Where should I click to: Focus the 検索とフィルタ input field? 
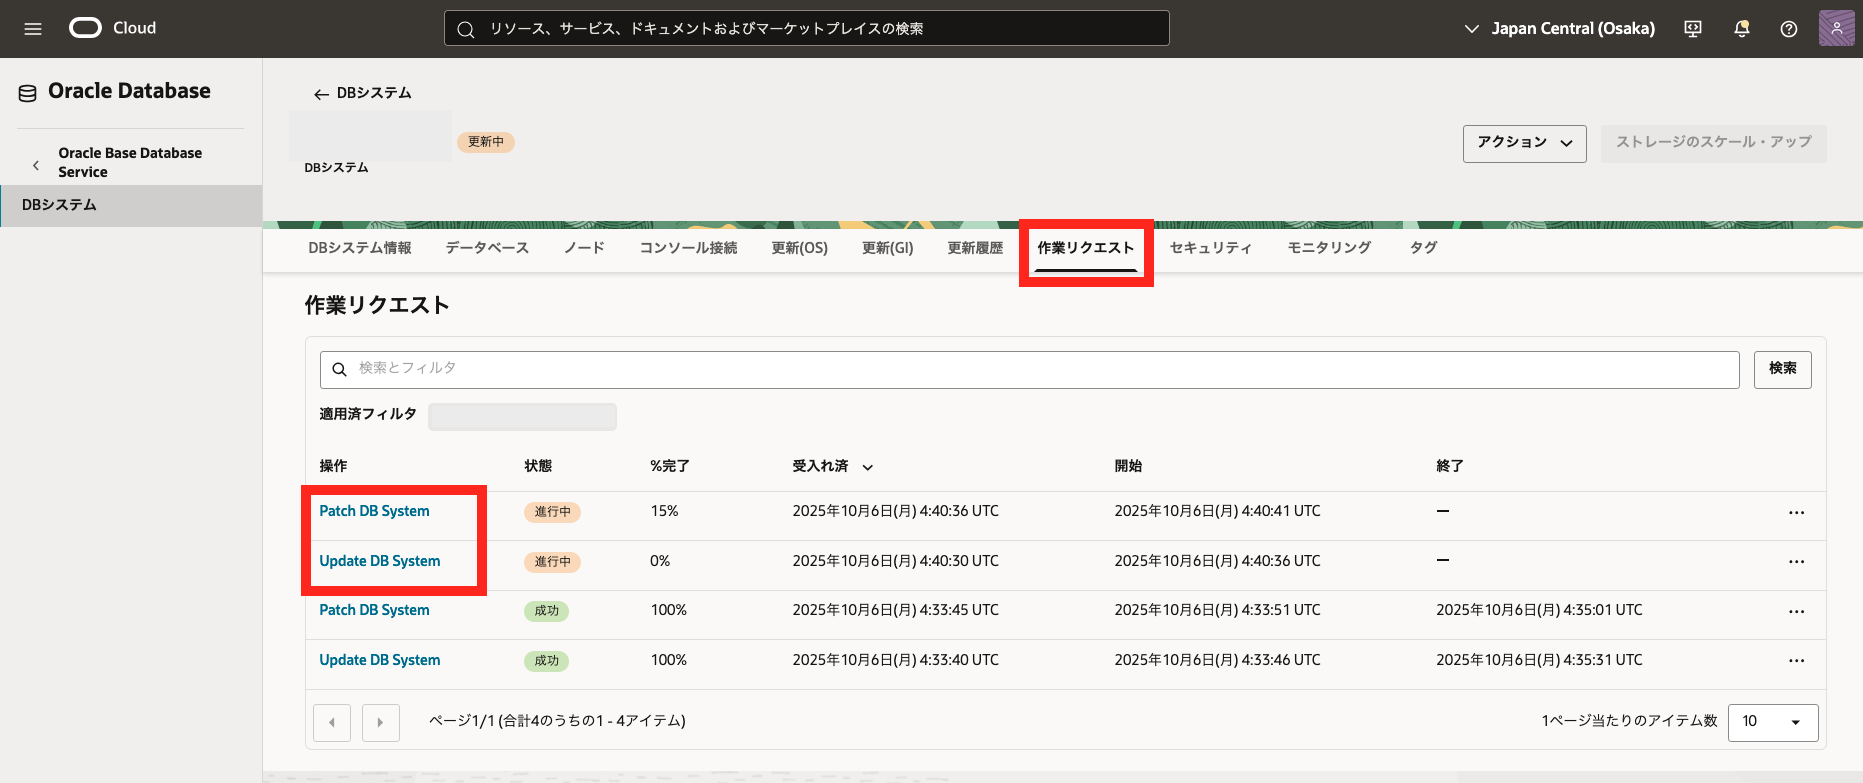click(x=1030, y=369)
